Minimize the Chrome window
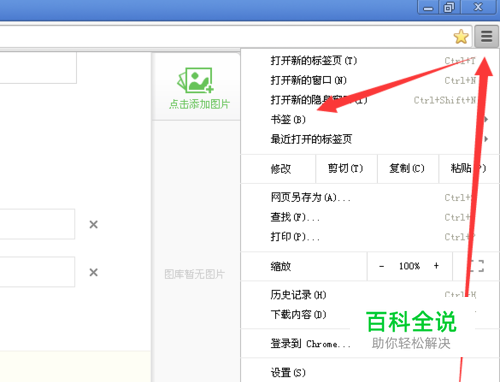Viewport: 500px width, 382px height. tap(428, 7)
